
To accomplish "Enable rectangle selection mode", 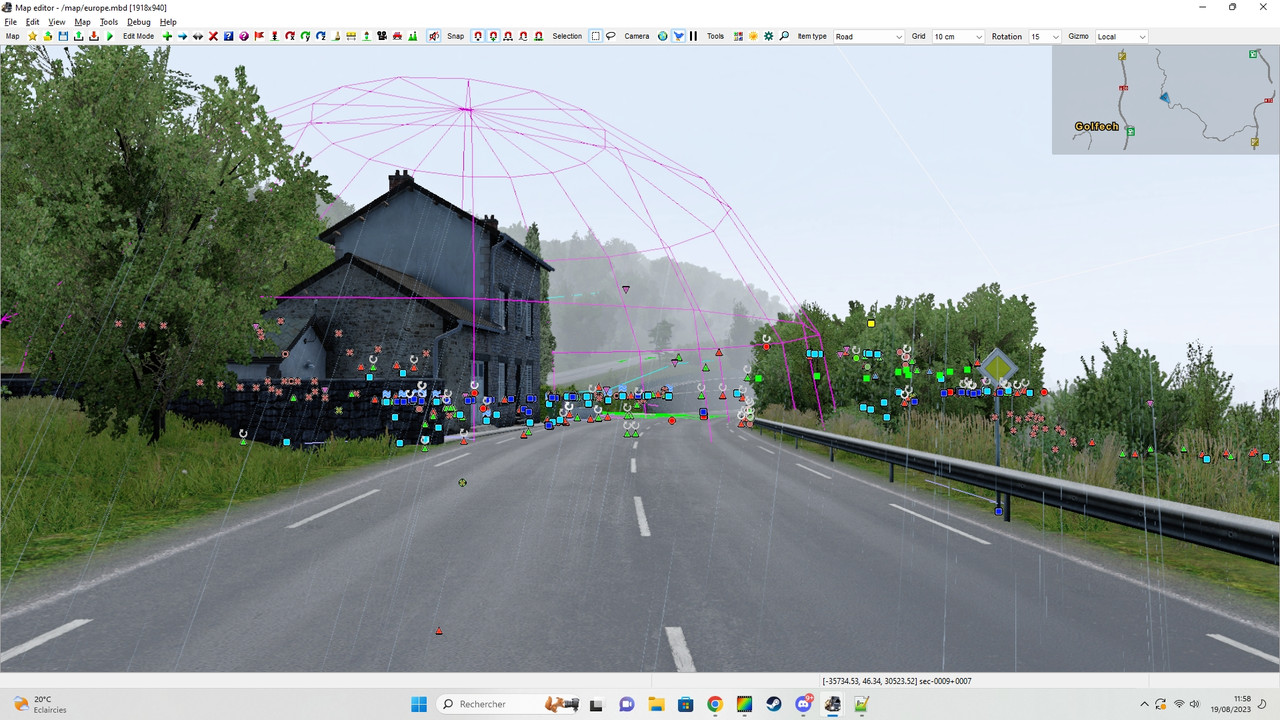I will (596, 36).
